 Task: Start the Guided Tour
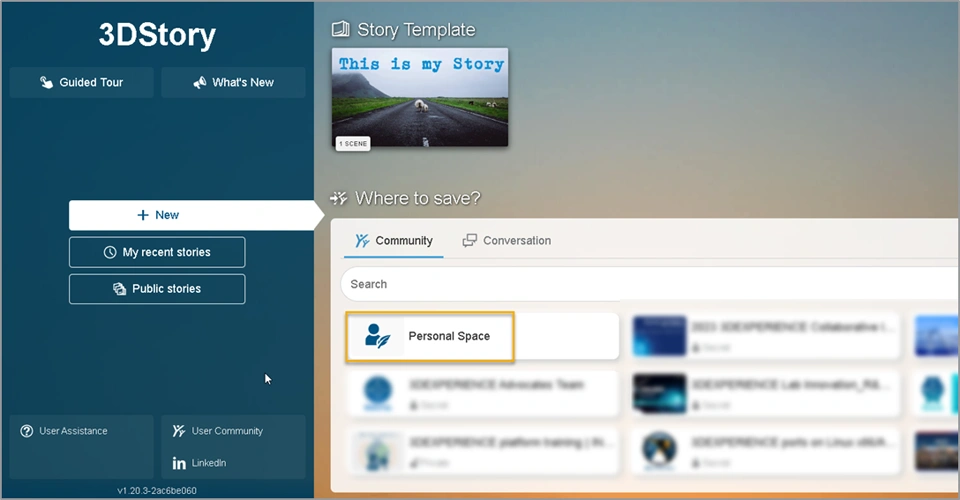pyautogui.click(x=81, y=83)
